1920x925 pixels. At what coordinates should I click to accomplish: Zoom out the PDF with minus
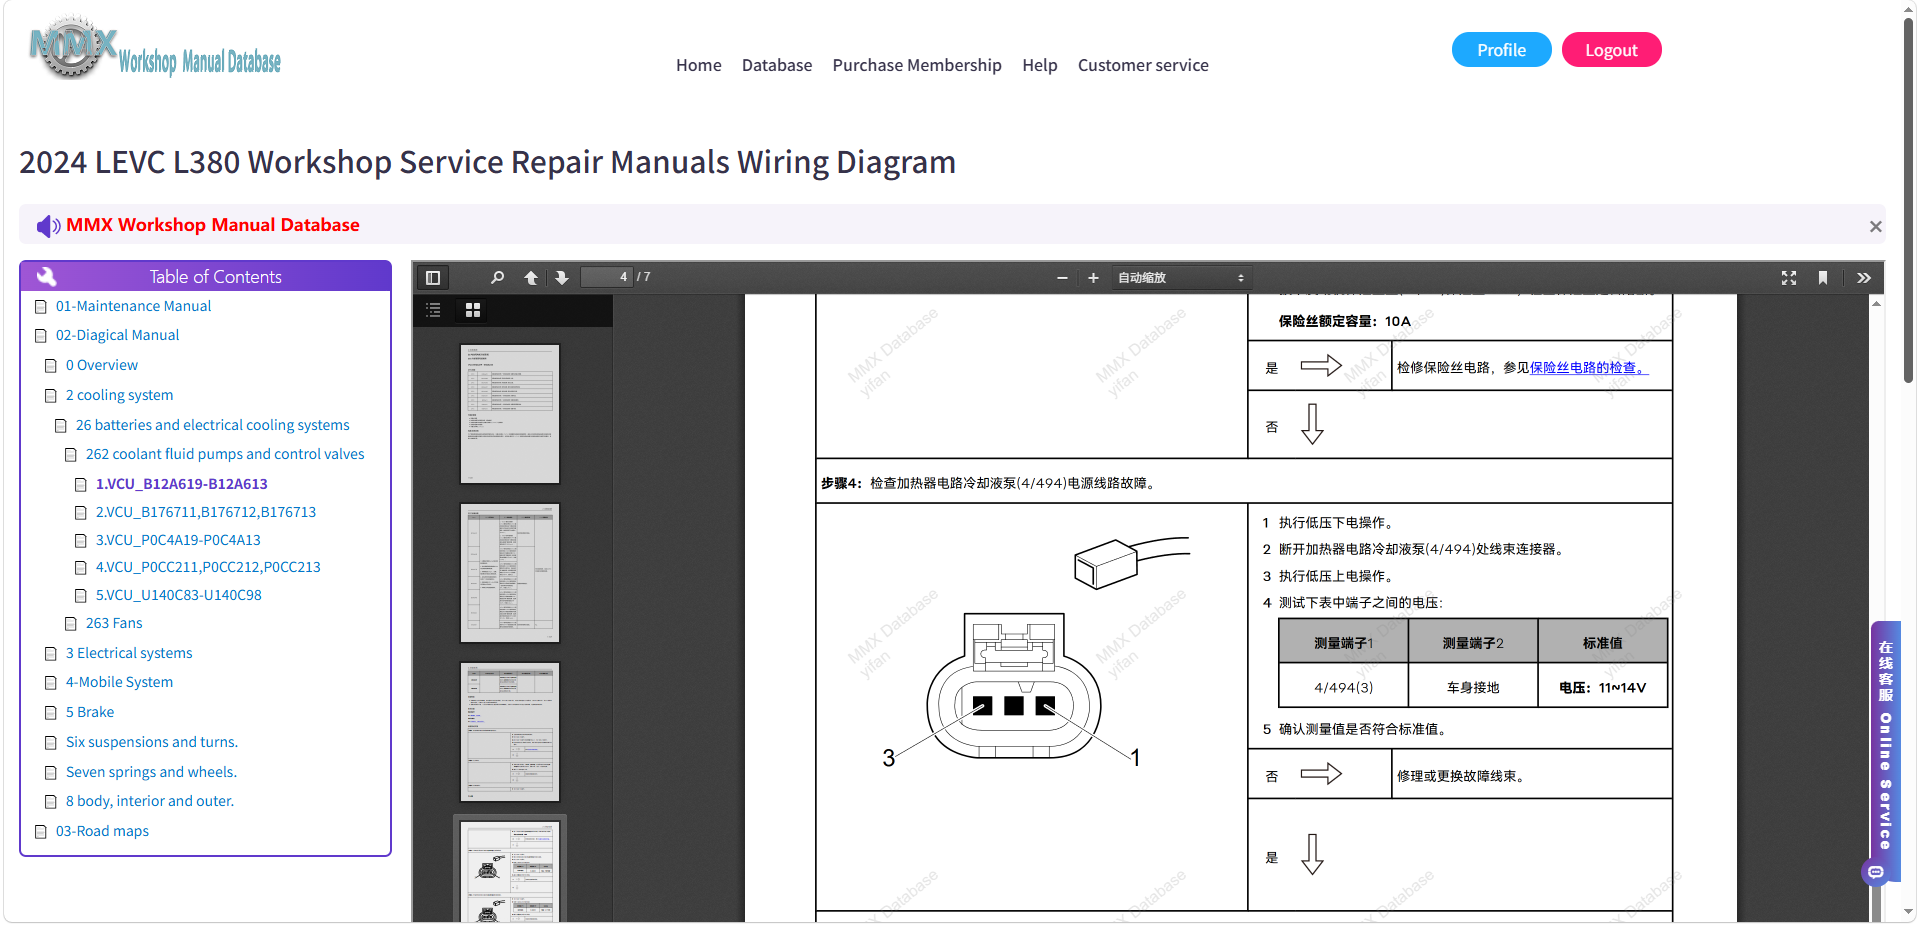click(x=1062, y=278)
